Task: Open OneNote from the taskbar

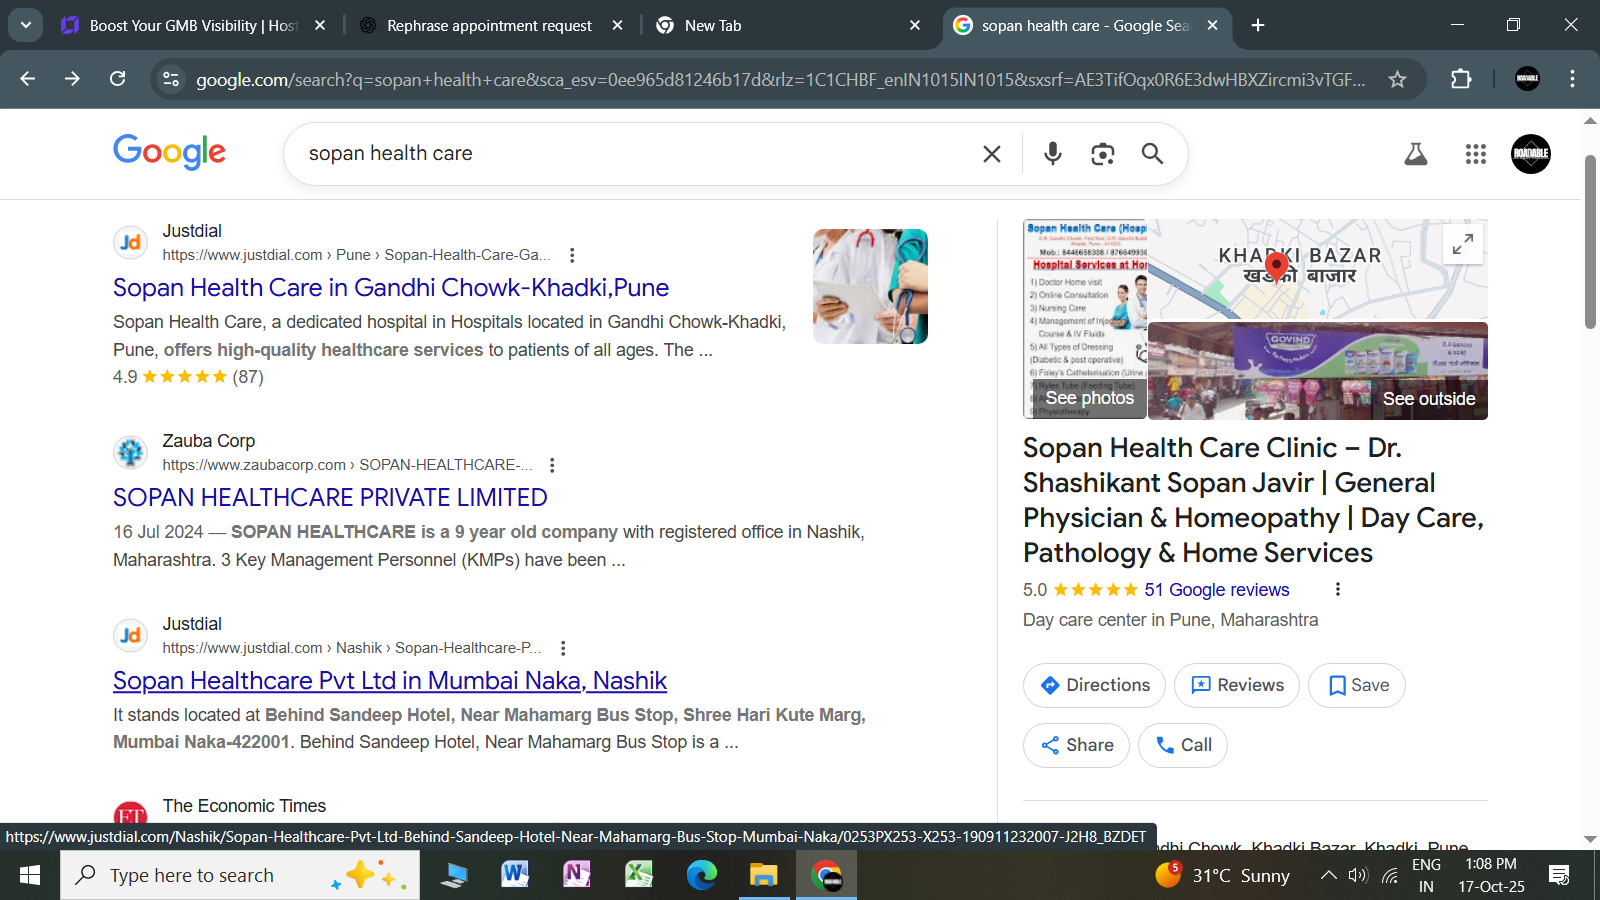Action: [x=577, y=875]
